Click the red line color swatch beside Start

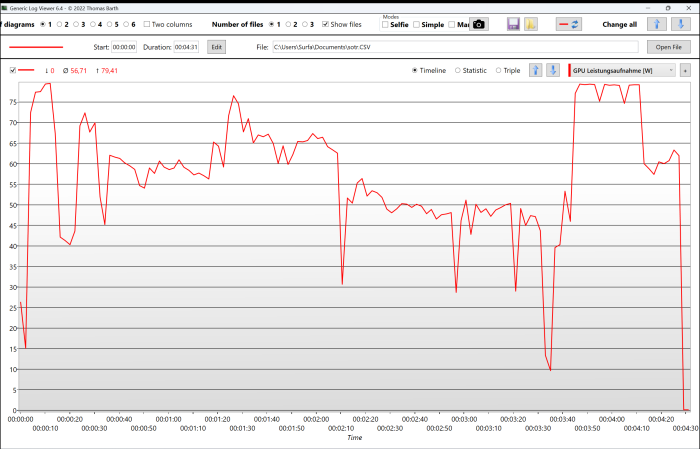click(36, 47)
